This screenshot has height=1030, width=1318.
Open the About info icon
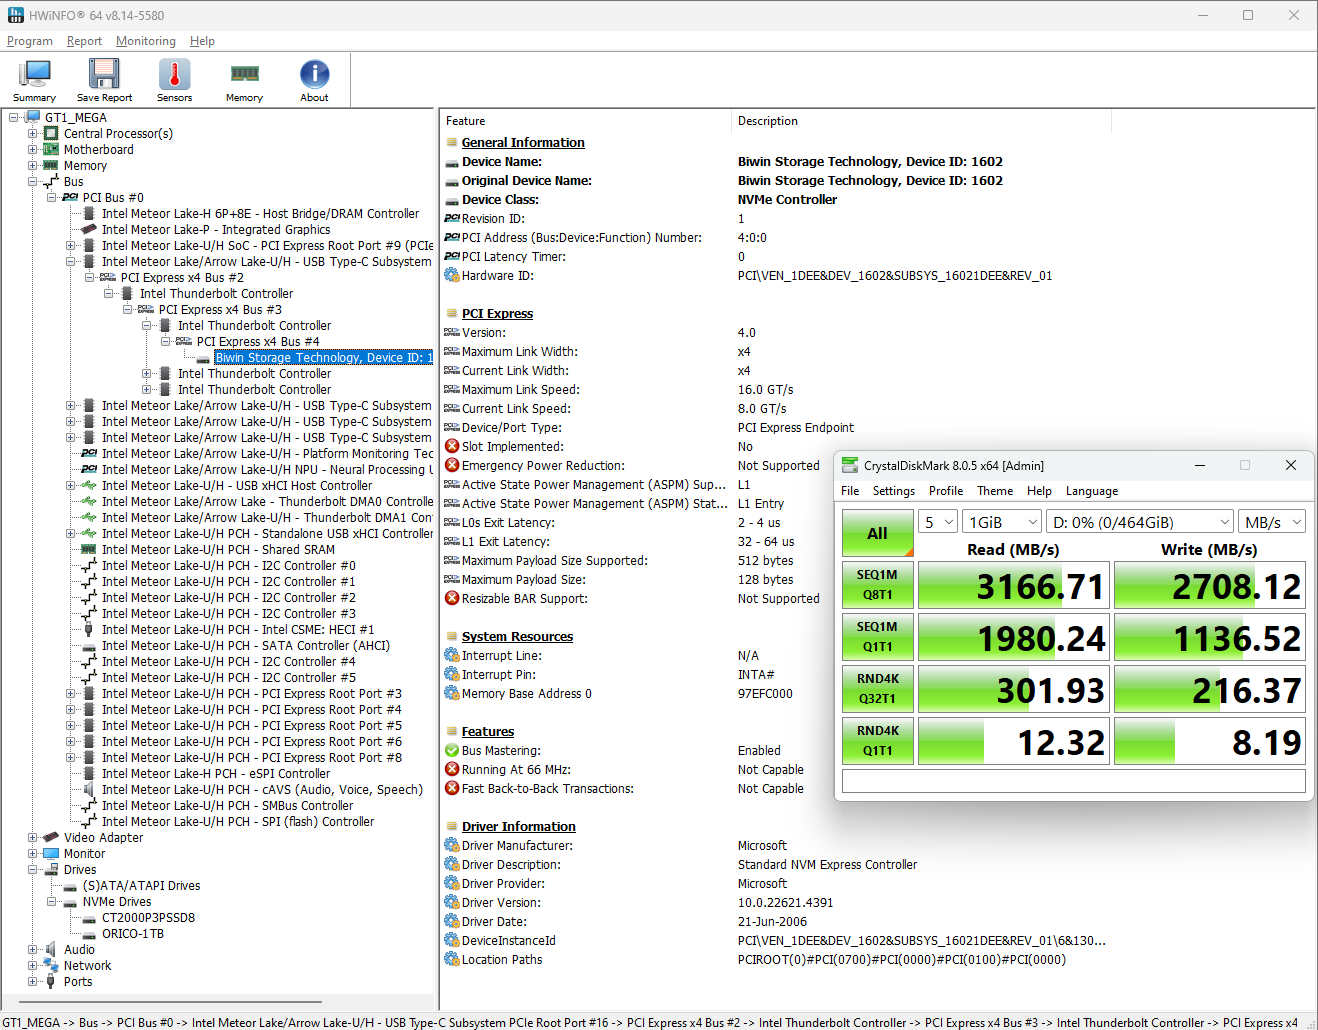point(314,80)
